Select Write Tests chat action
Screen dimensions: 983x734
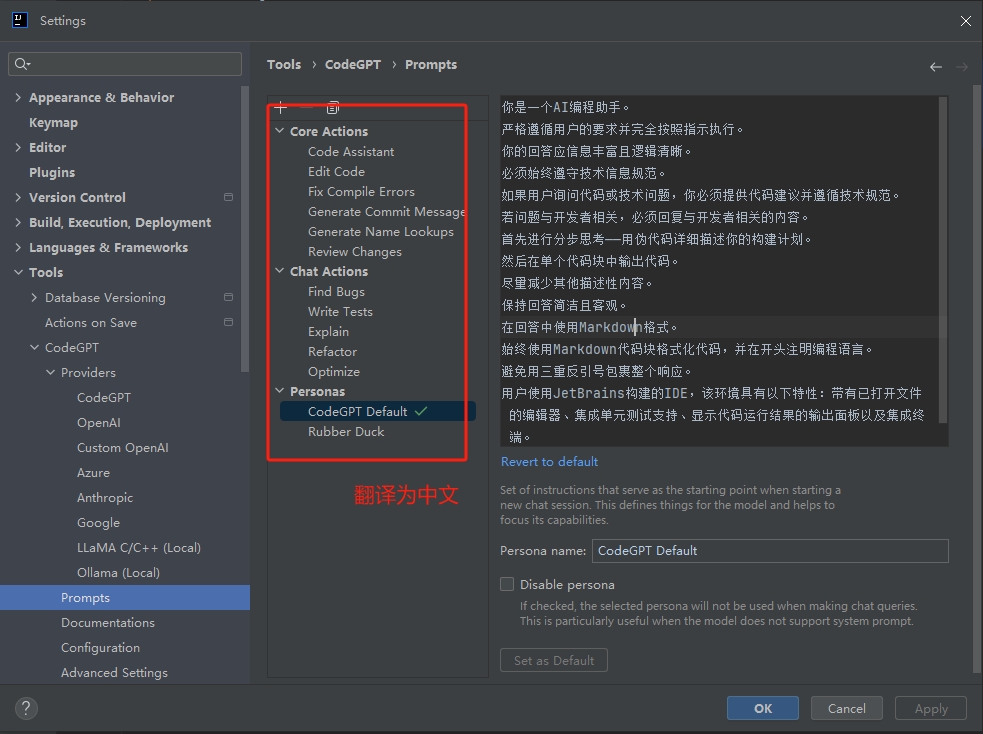point(340,312)
